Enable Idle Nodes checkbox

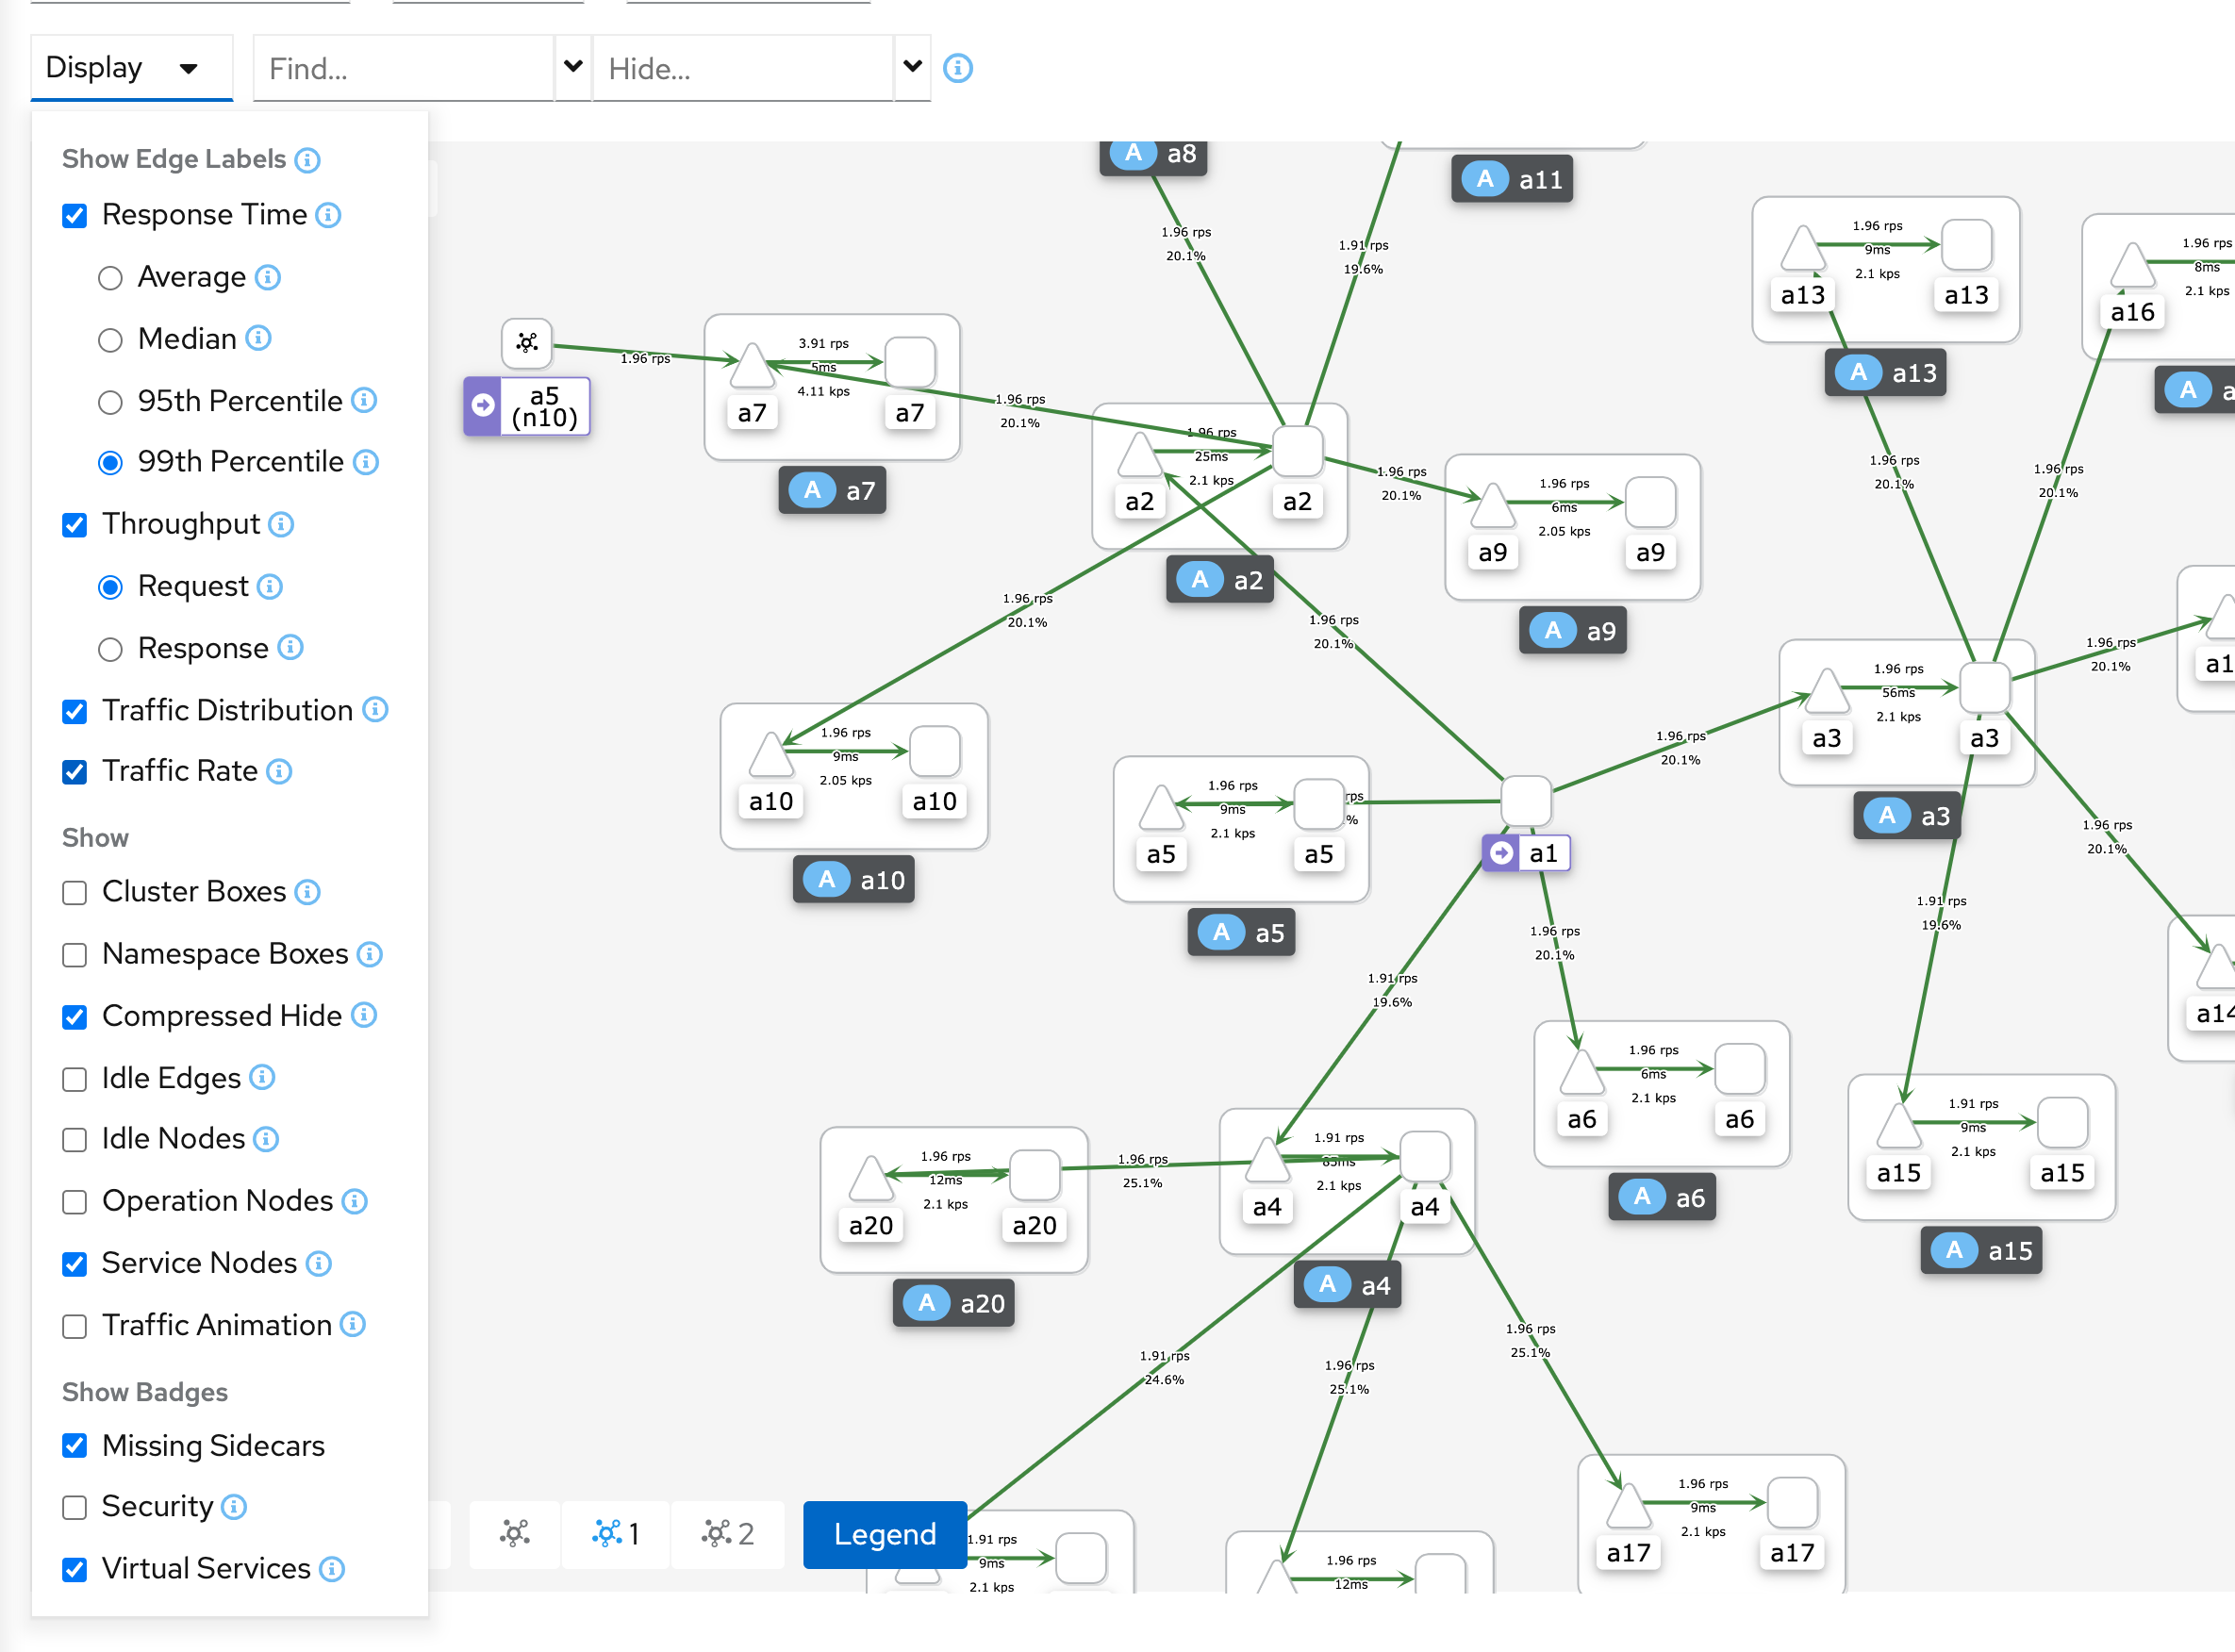pyautogui.click(x=75, y=1140)
